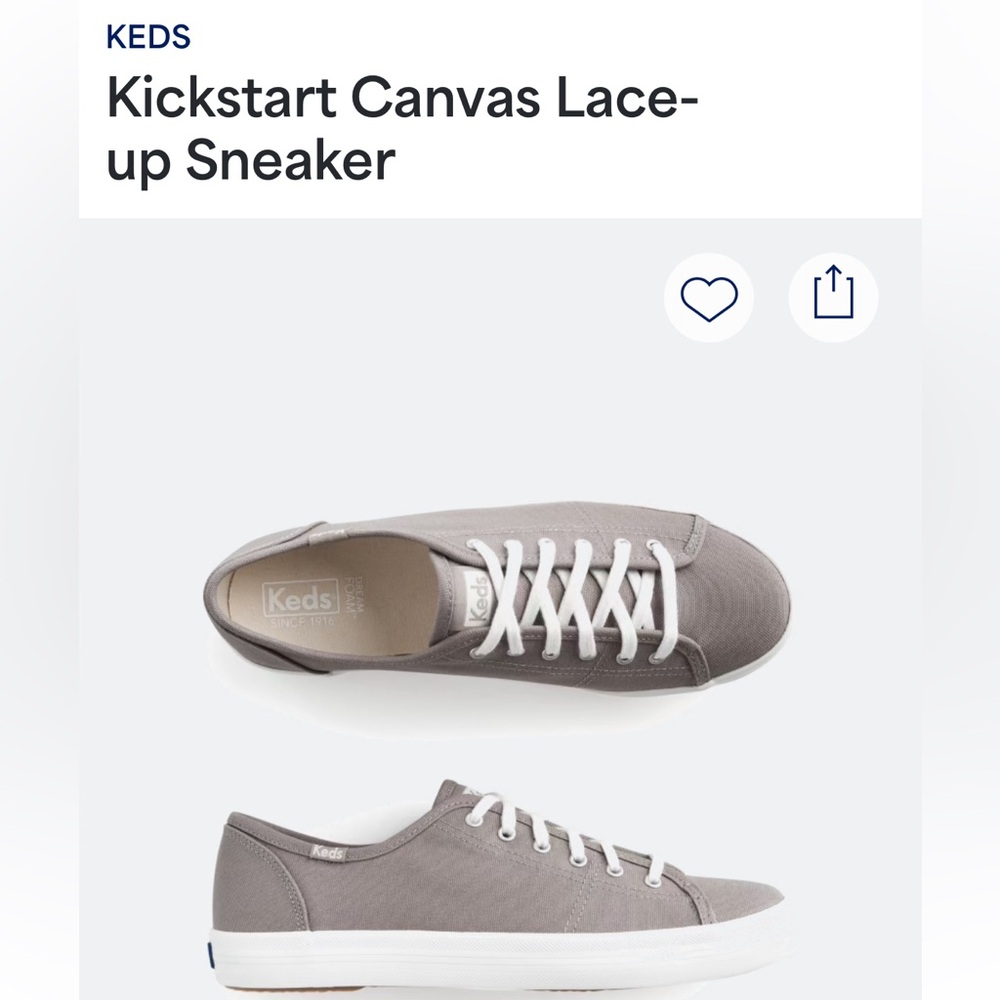Viewport: 1000px width, 1000px height.
Task: Click 'Kickstart Canvas Lace-up Sneaker' heading
Action: 400,125
